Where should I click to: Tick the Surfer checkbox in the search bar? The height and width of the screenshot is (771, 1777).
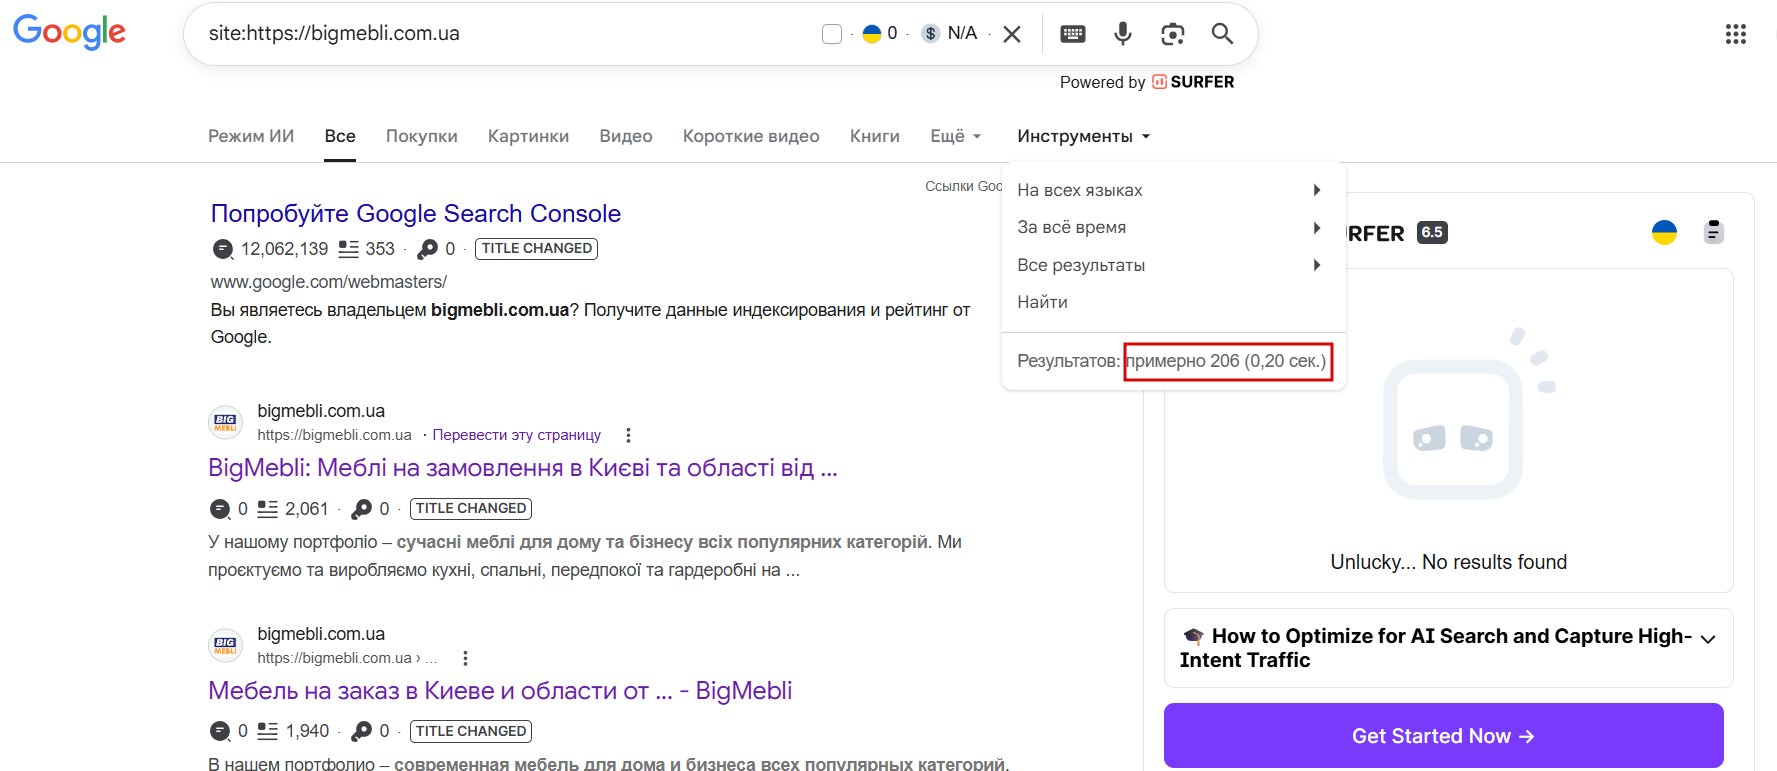832,34
